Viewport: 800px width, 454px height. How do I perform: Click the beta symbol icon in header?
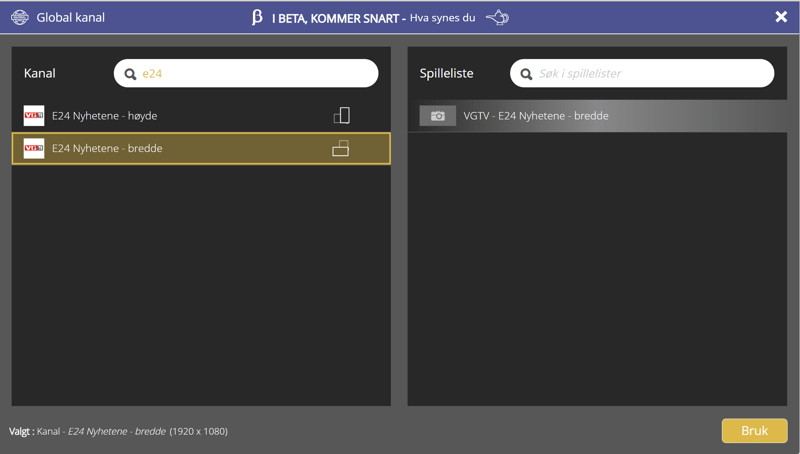point(257,17)
